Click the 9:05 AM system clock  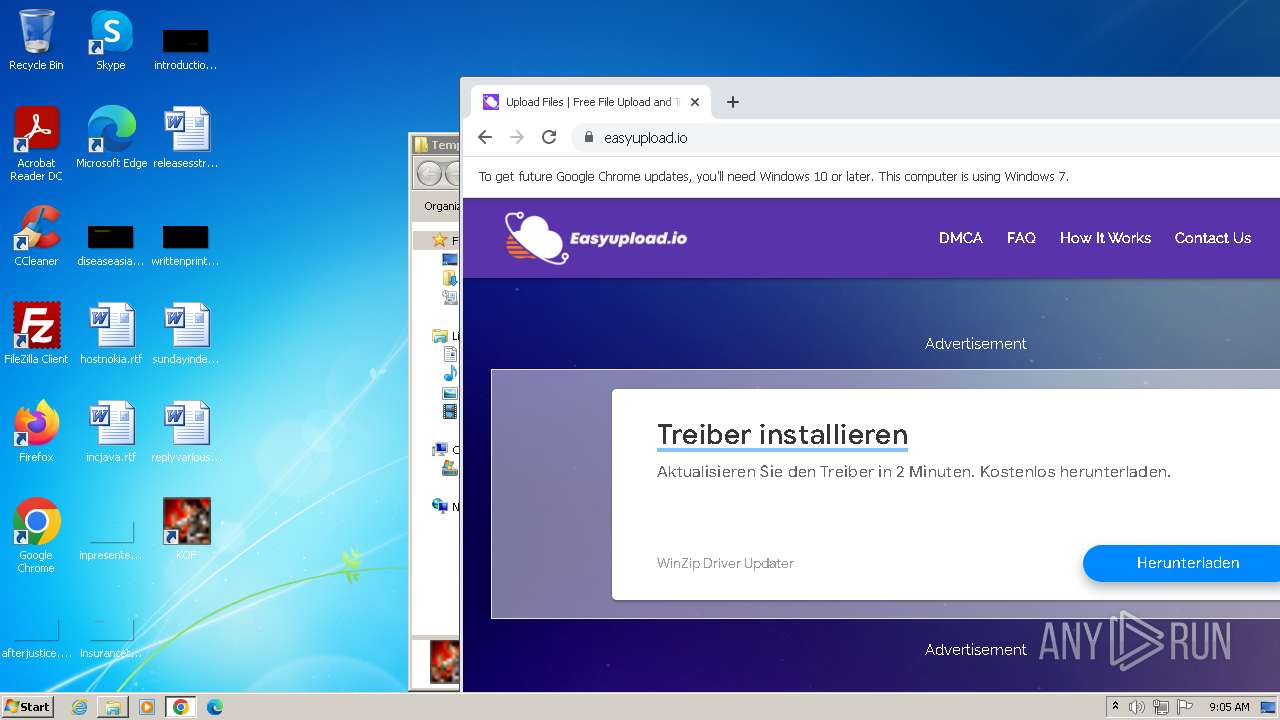tap(1229, 707)
